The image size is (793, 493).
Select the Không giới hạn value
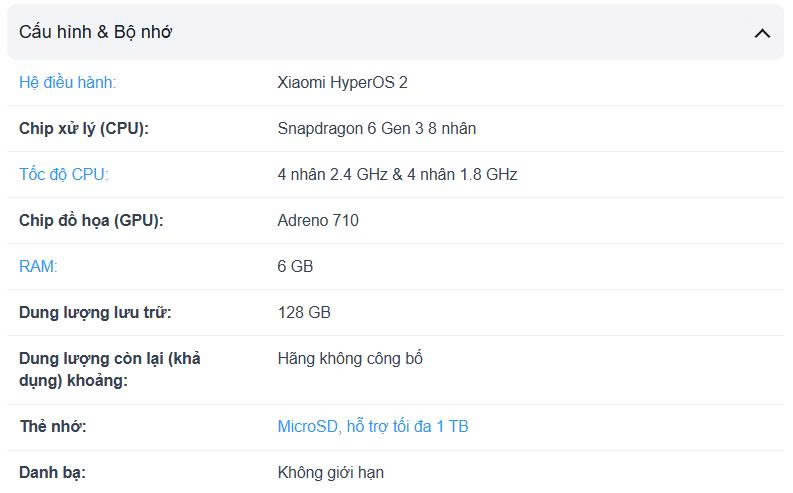pos(330,472)
